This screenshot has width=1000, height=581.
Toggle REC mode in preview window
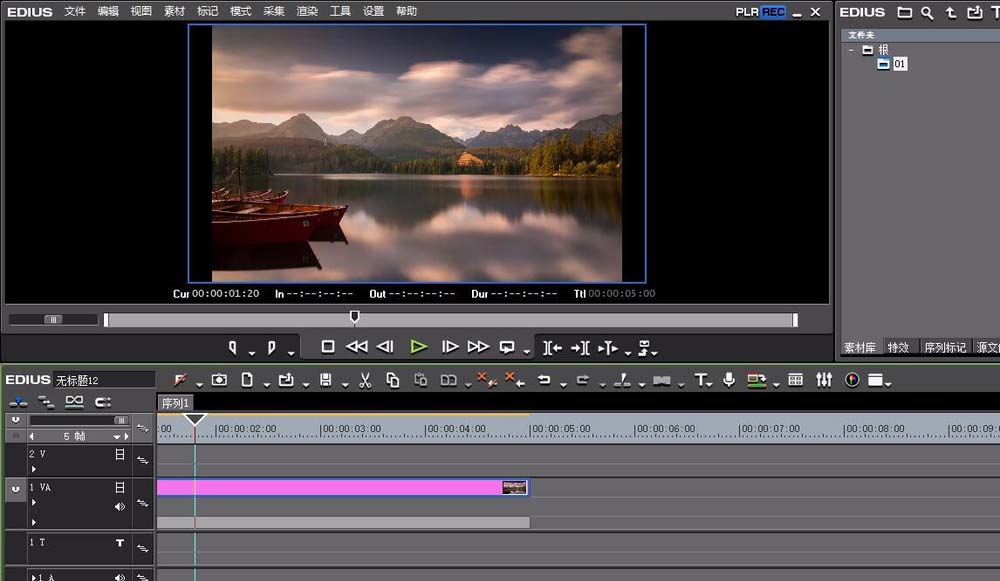(773, 12)
